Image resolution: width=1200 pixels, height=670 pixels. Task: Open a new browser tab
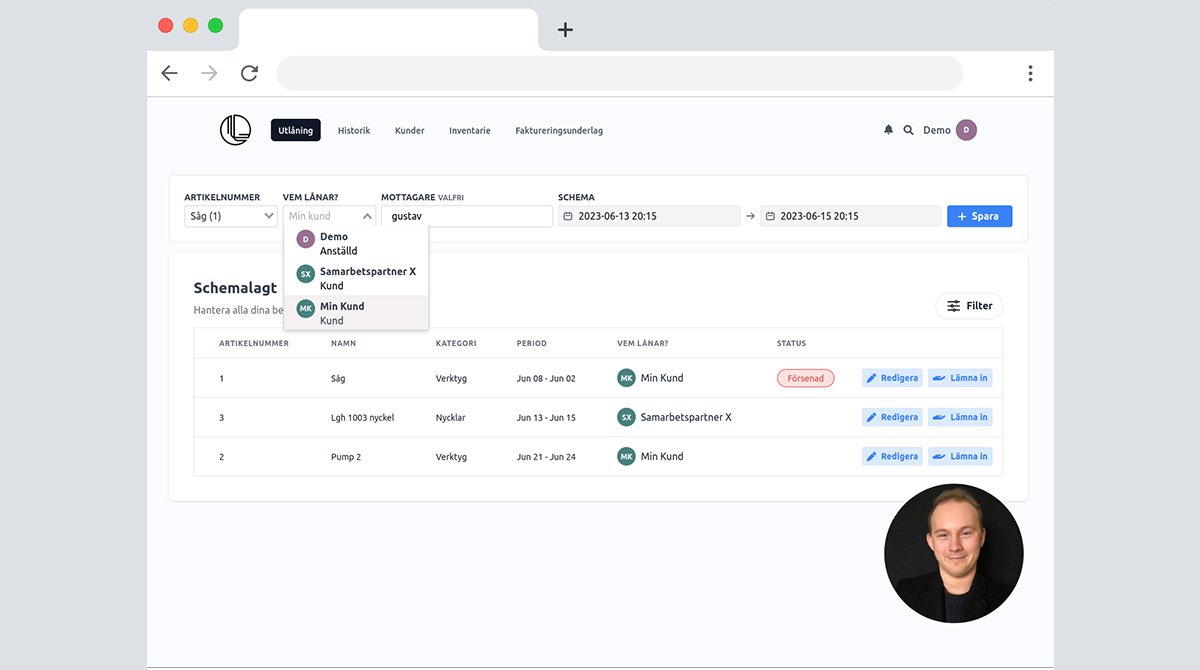tap(565, 30)
